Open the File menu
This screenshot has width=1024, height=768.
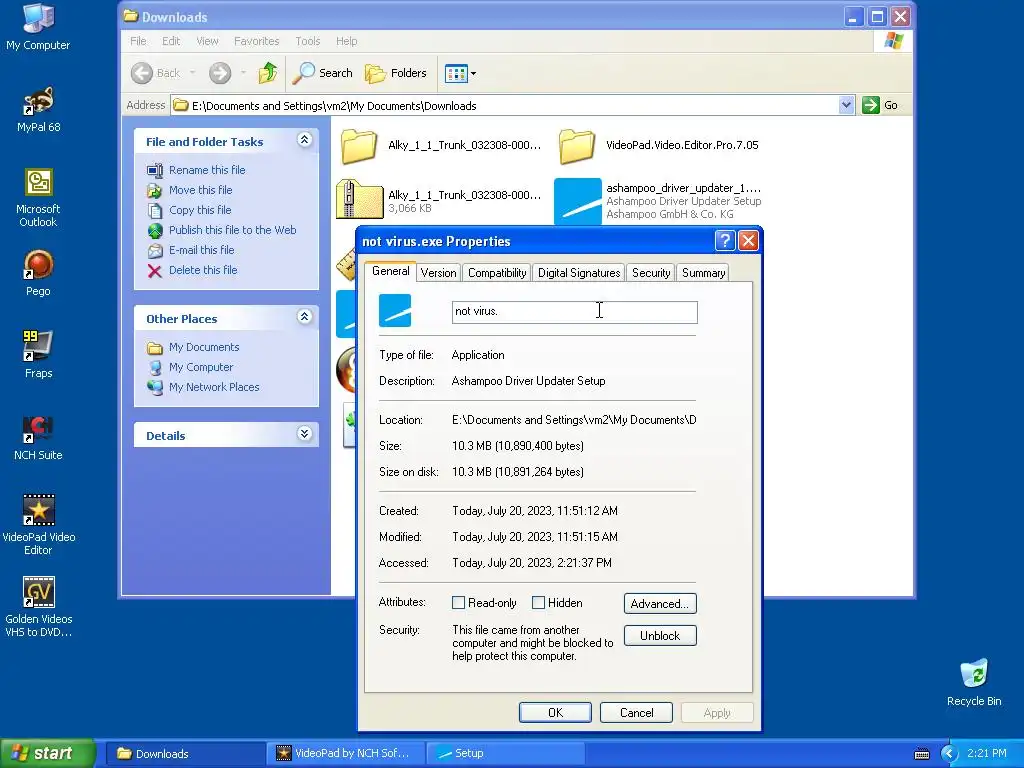(138, 41)
